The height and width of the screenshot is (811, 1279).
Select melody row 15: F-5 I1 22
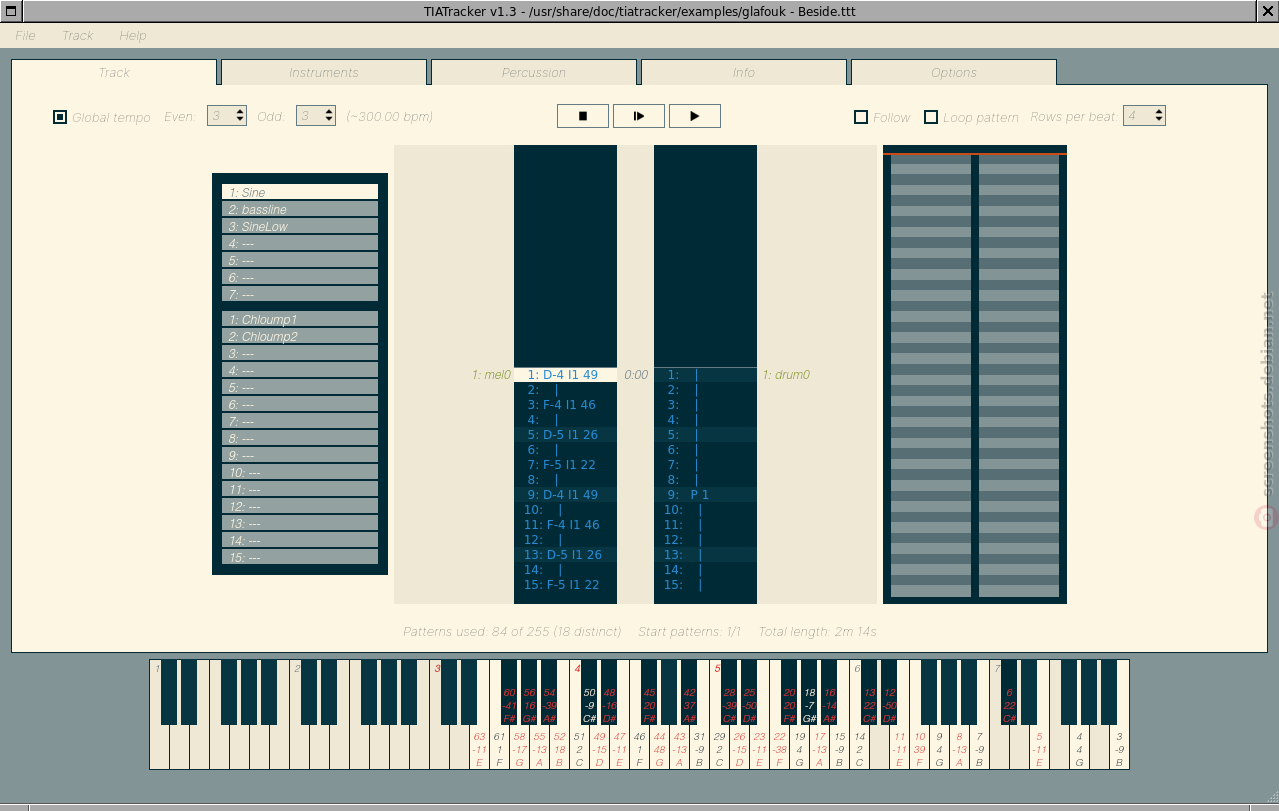pos(565,585)
